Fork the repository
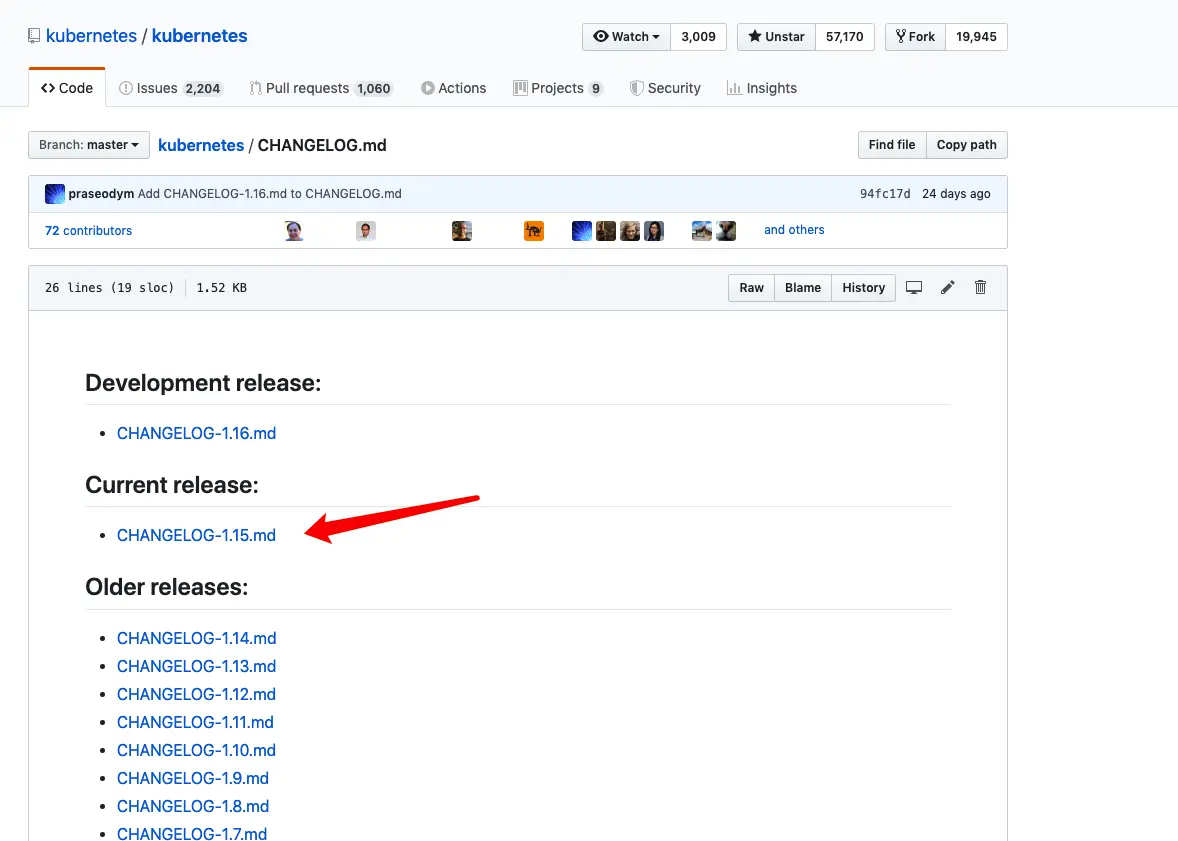Screen dimensions: 1178x841 coord(915,37)
